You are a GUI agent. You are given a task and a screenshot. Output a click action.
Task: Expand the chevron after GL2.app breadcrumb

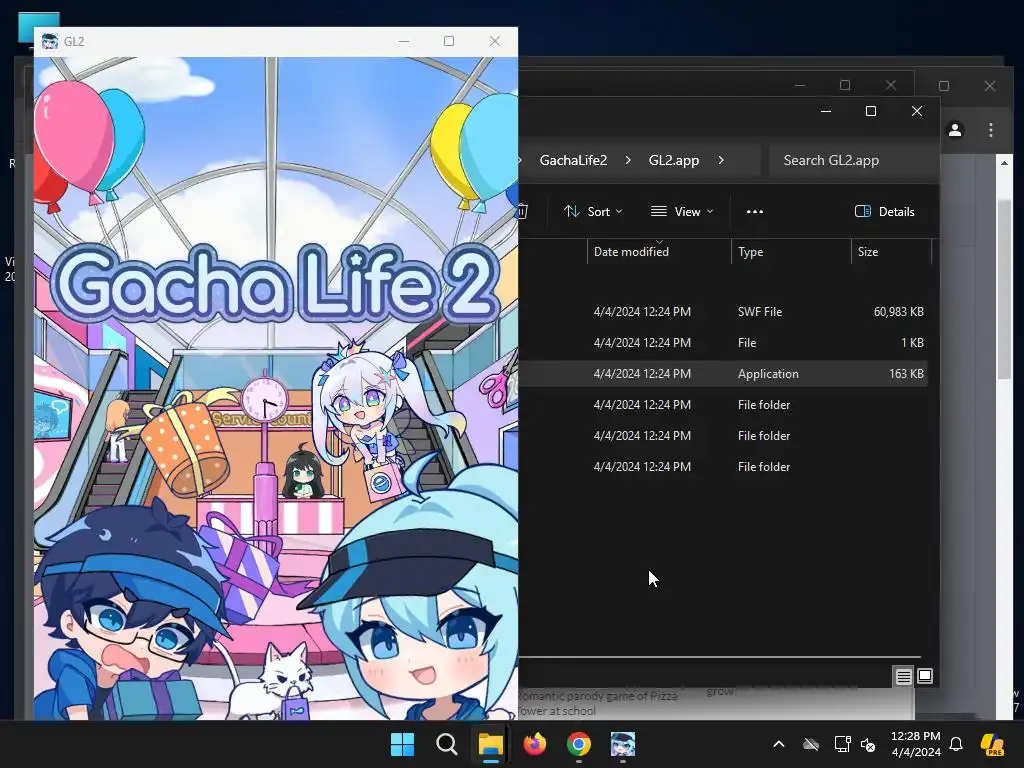tap(721, 160)
